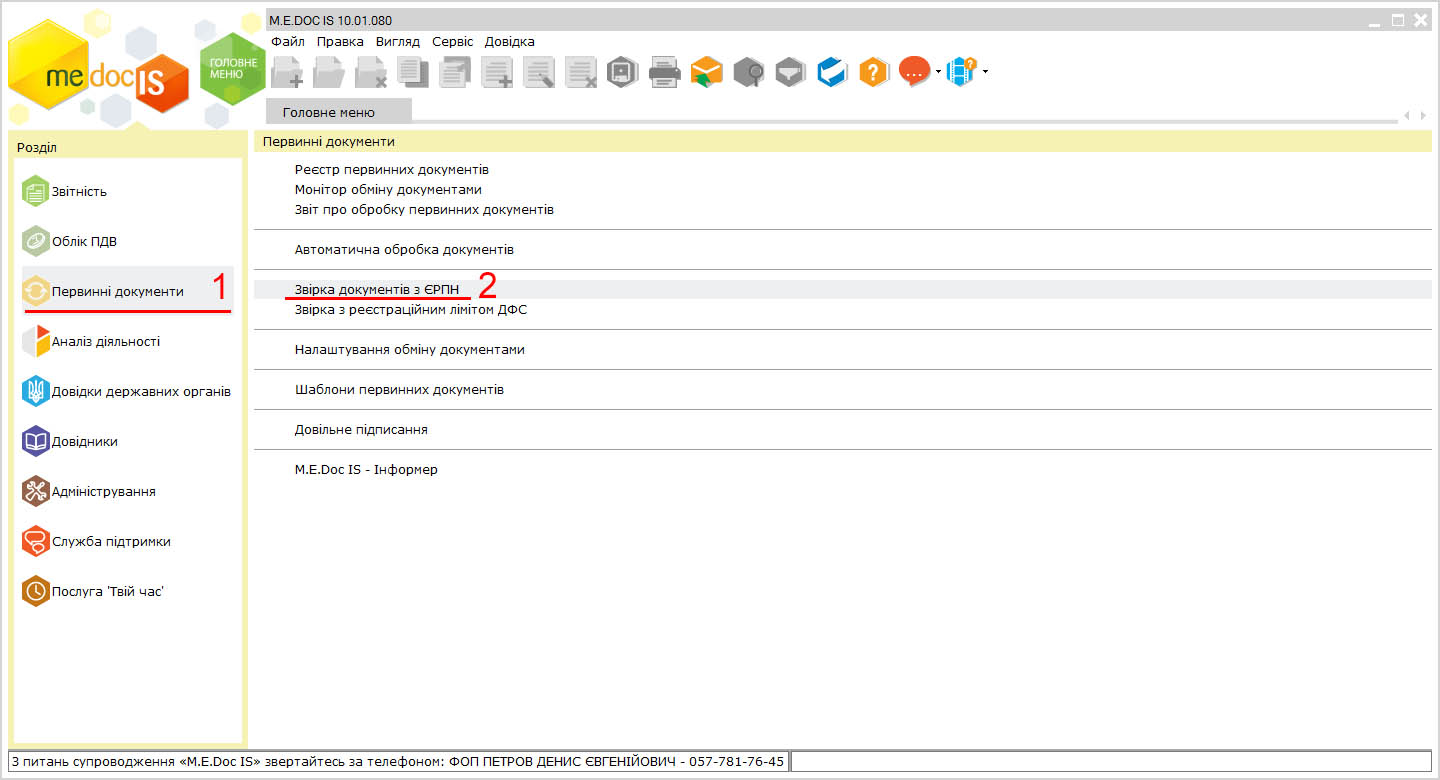The width and height of the screenshot is (1440, 780).
Task: Open Шаблони первинних документів
Action: tap(399, 389)
